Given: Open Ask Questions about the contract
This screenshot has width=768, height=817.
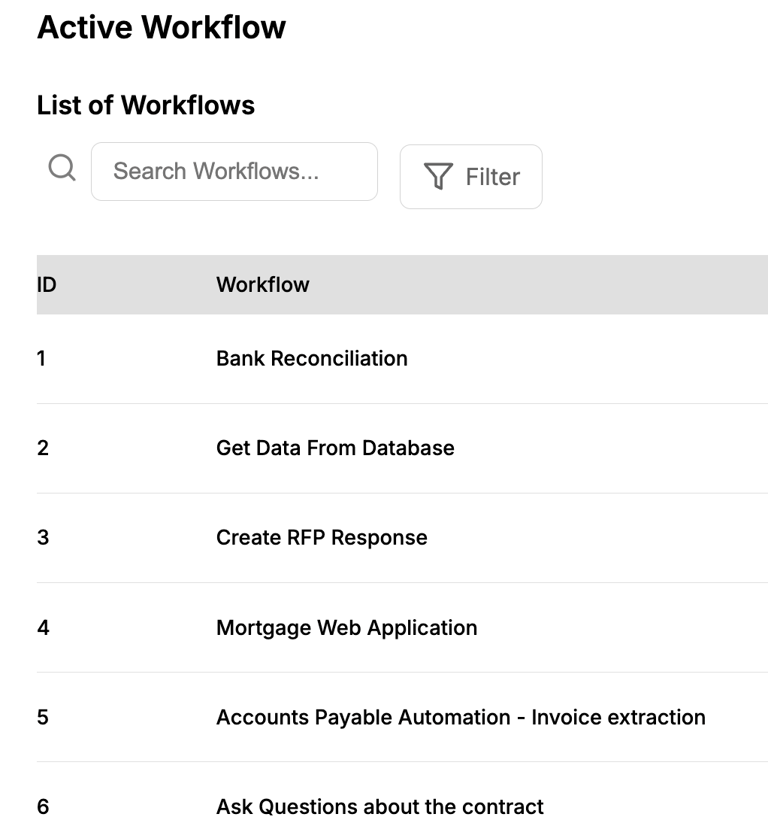Looking at the screenshot, I should (x=379, y=806).
